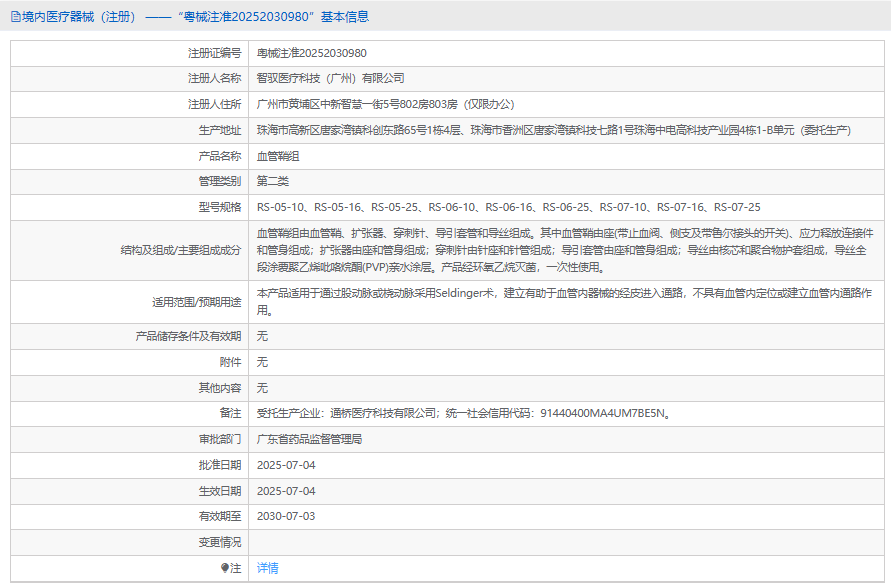891x587 pixels.
Task: Click the 适用范围/预期用途 label
Action: pos(197,302)
